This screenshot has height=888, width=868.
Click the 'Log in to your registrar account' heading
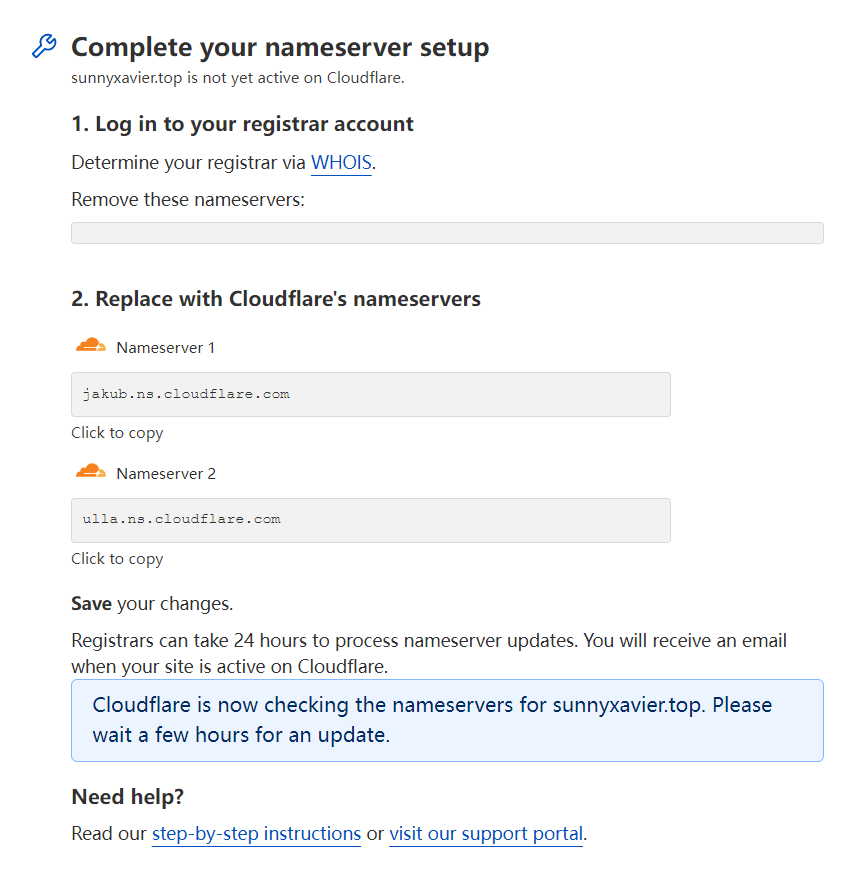242,124
